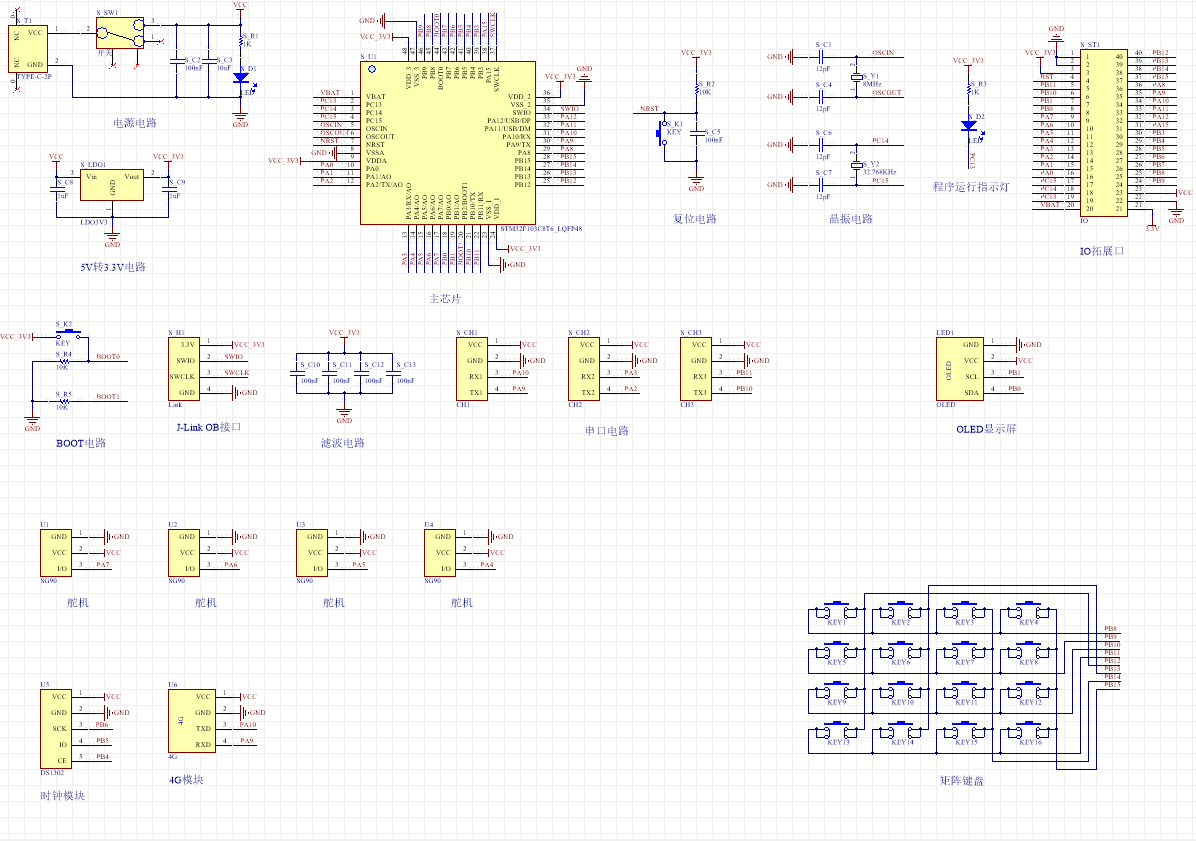Click the J-Link OB接口 label
Screen dimensions: 1196x841
(x=209, y=427)
